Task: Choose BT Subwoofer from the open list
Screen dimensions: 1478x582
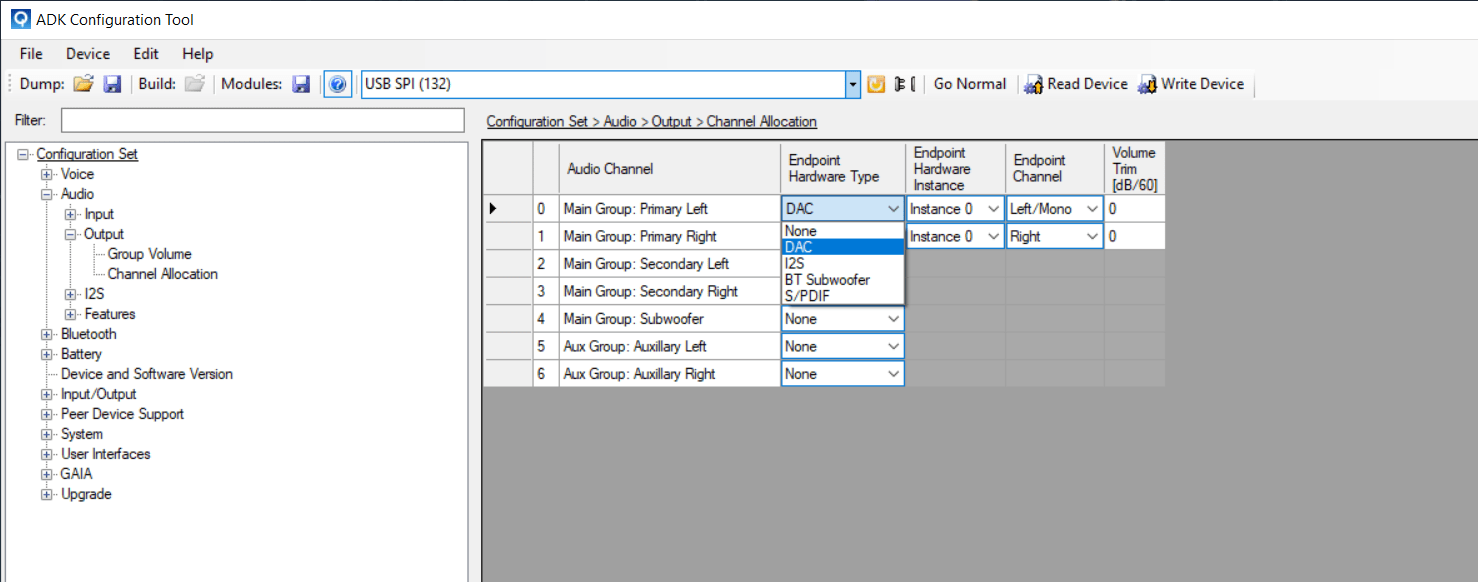Action: pos(843,279)
